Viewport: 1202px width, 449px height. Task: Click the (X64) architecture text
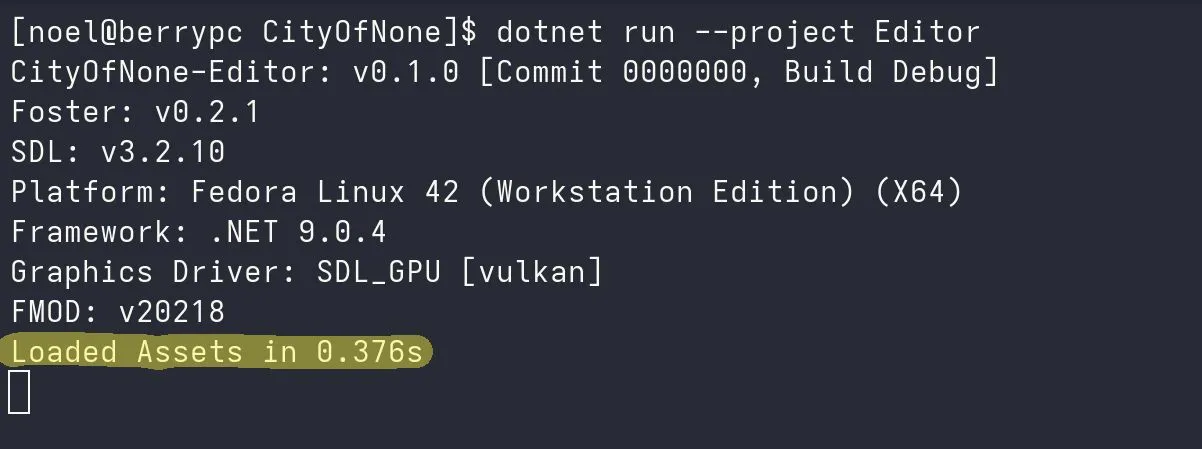[918, 192]
